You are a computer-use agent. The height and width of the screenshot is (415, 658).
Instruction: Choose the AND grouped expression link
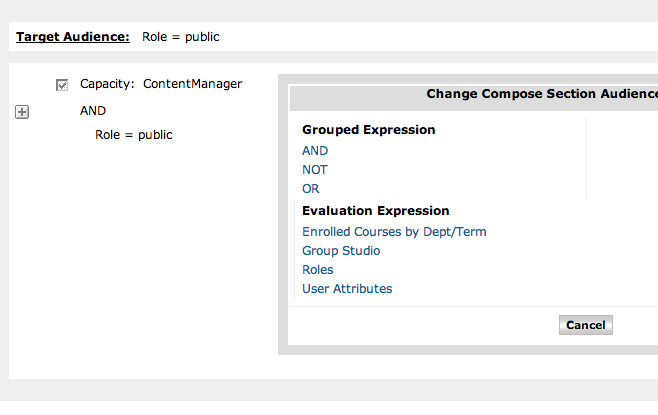coord(315,151)
